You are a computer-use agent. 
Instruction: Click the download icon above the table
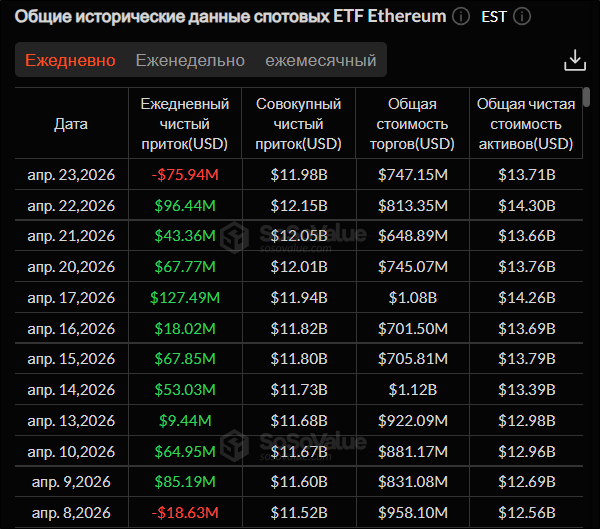pyautogui.click(x=574, y=60)
